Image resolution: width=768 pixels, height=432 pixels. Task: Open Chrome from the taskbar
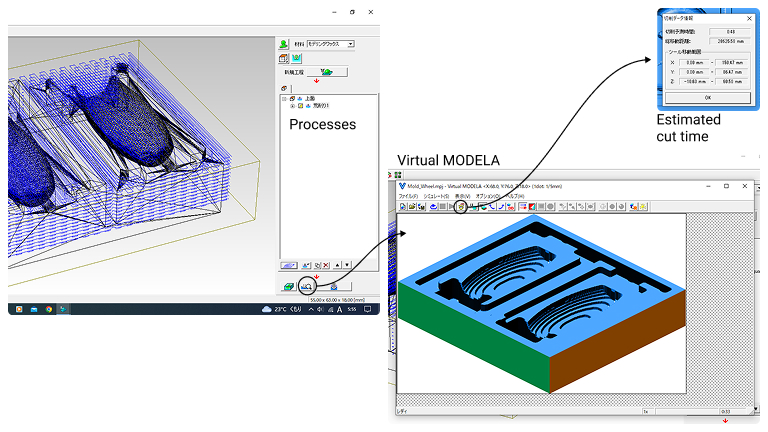48,309
